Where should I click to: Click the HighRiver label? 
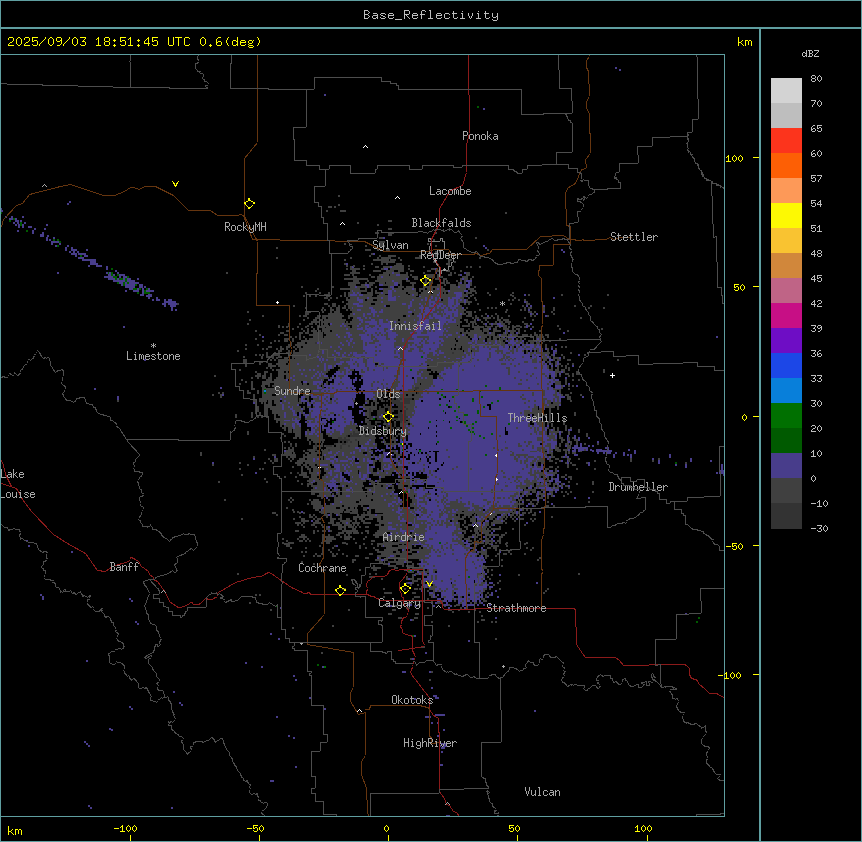(x=430, y=743)
